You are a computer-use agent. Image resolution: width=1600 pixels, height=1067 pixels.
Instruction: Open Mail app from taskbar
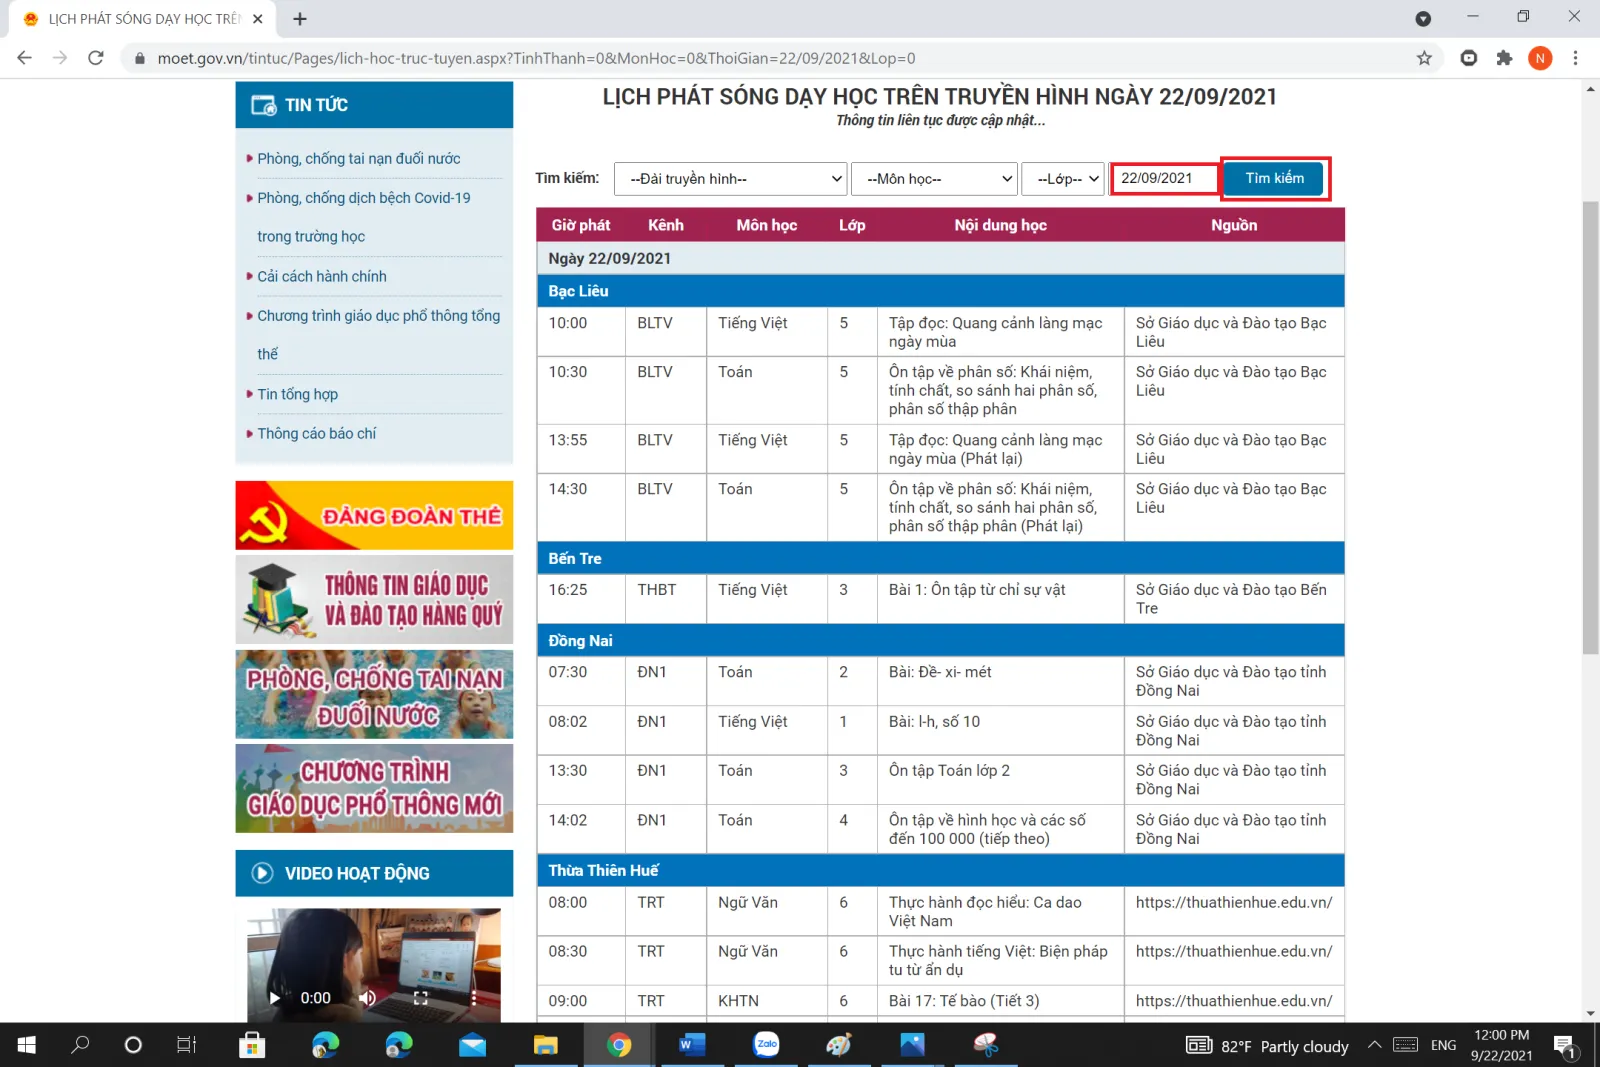472,1045
